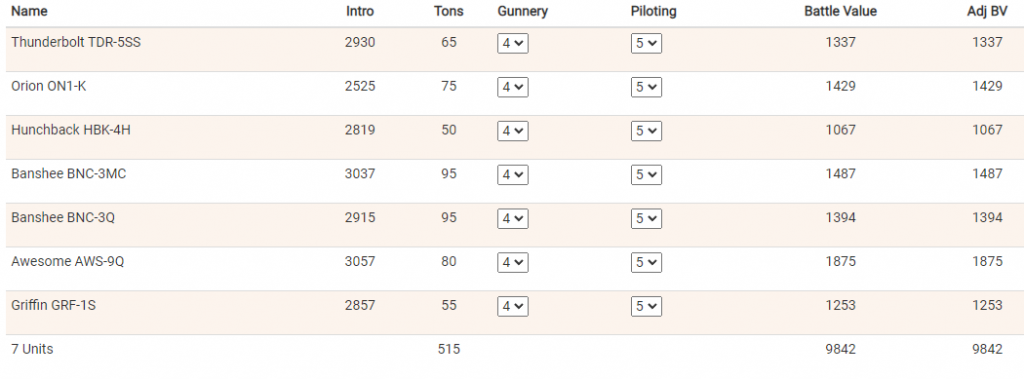
Task: Click the Gunnery column header
Action: tap(522, 11)
